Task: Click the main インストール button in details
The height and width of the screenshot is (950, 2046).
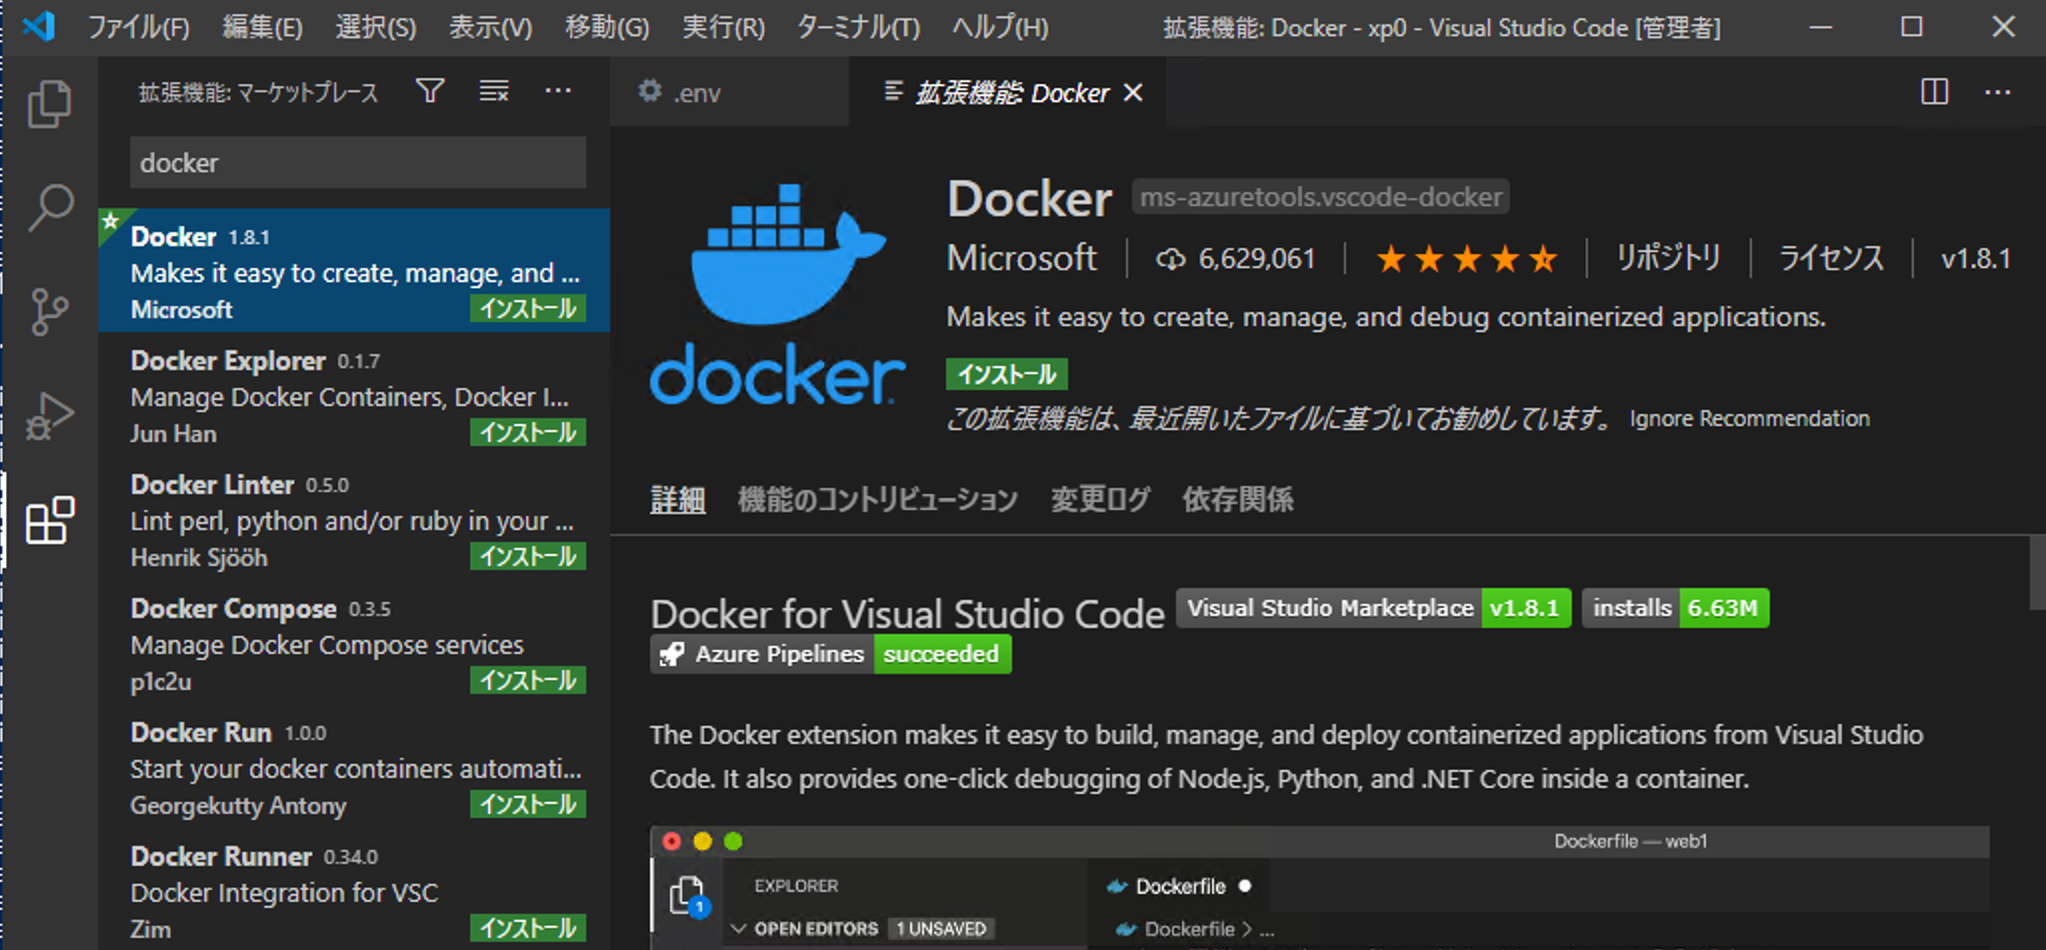Action: pyautogui.click(x=1007, y=375)
